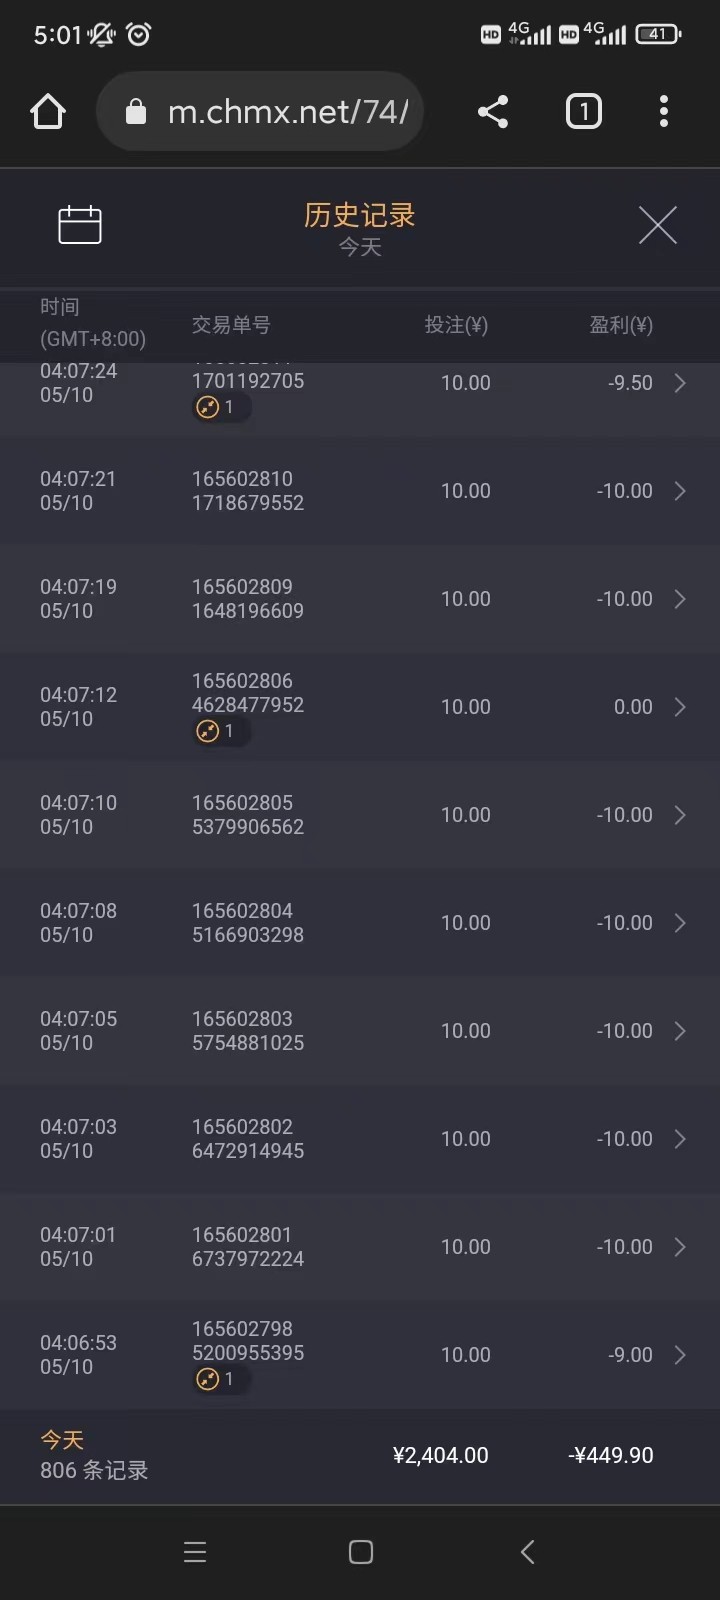Screen dimensions: 720x1600
Task: Expand details for the 04:07:19 record
Action: (679, 599)
